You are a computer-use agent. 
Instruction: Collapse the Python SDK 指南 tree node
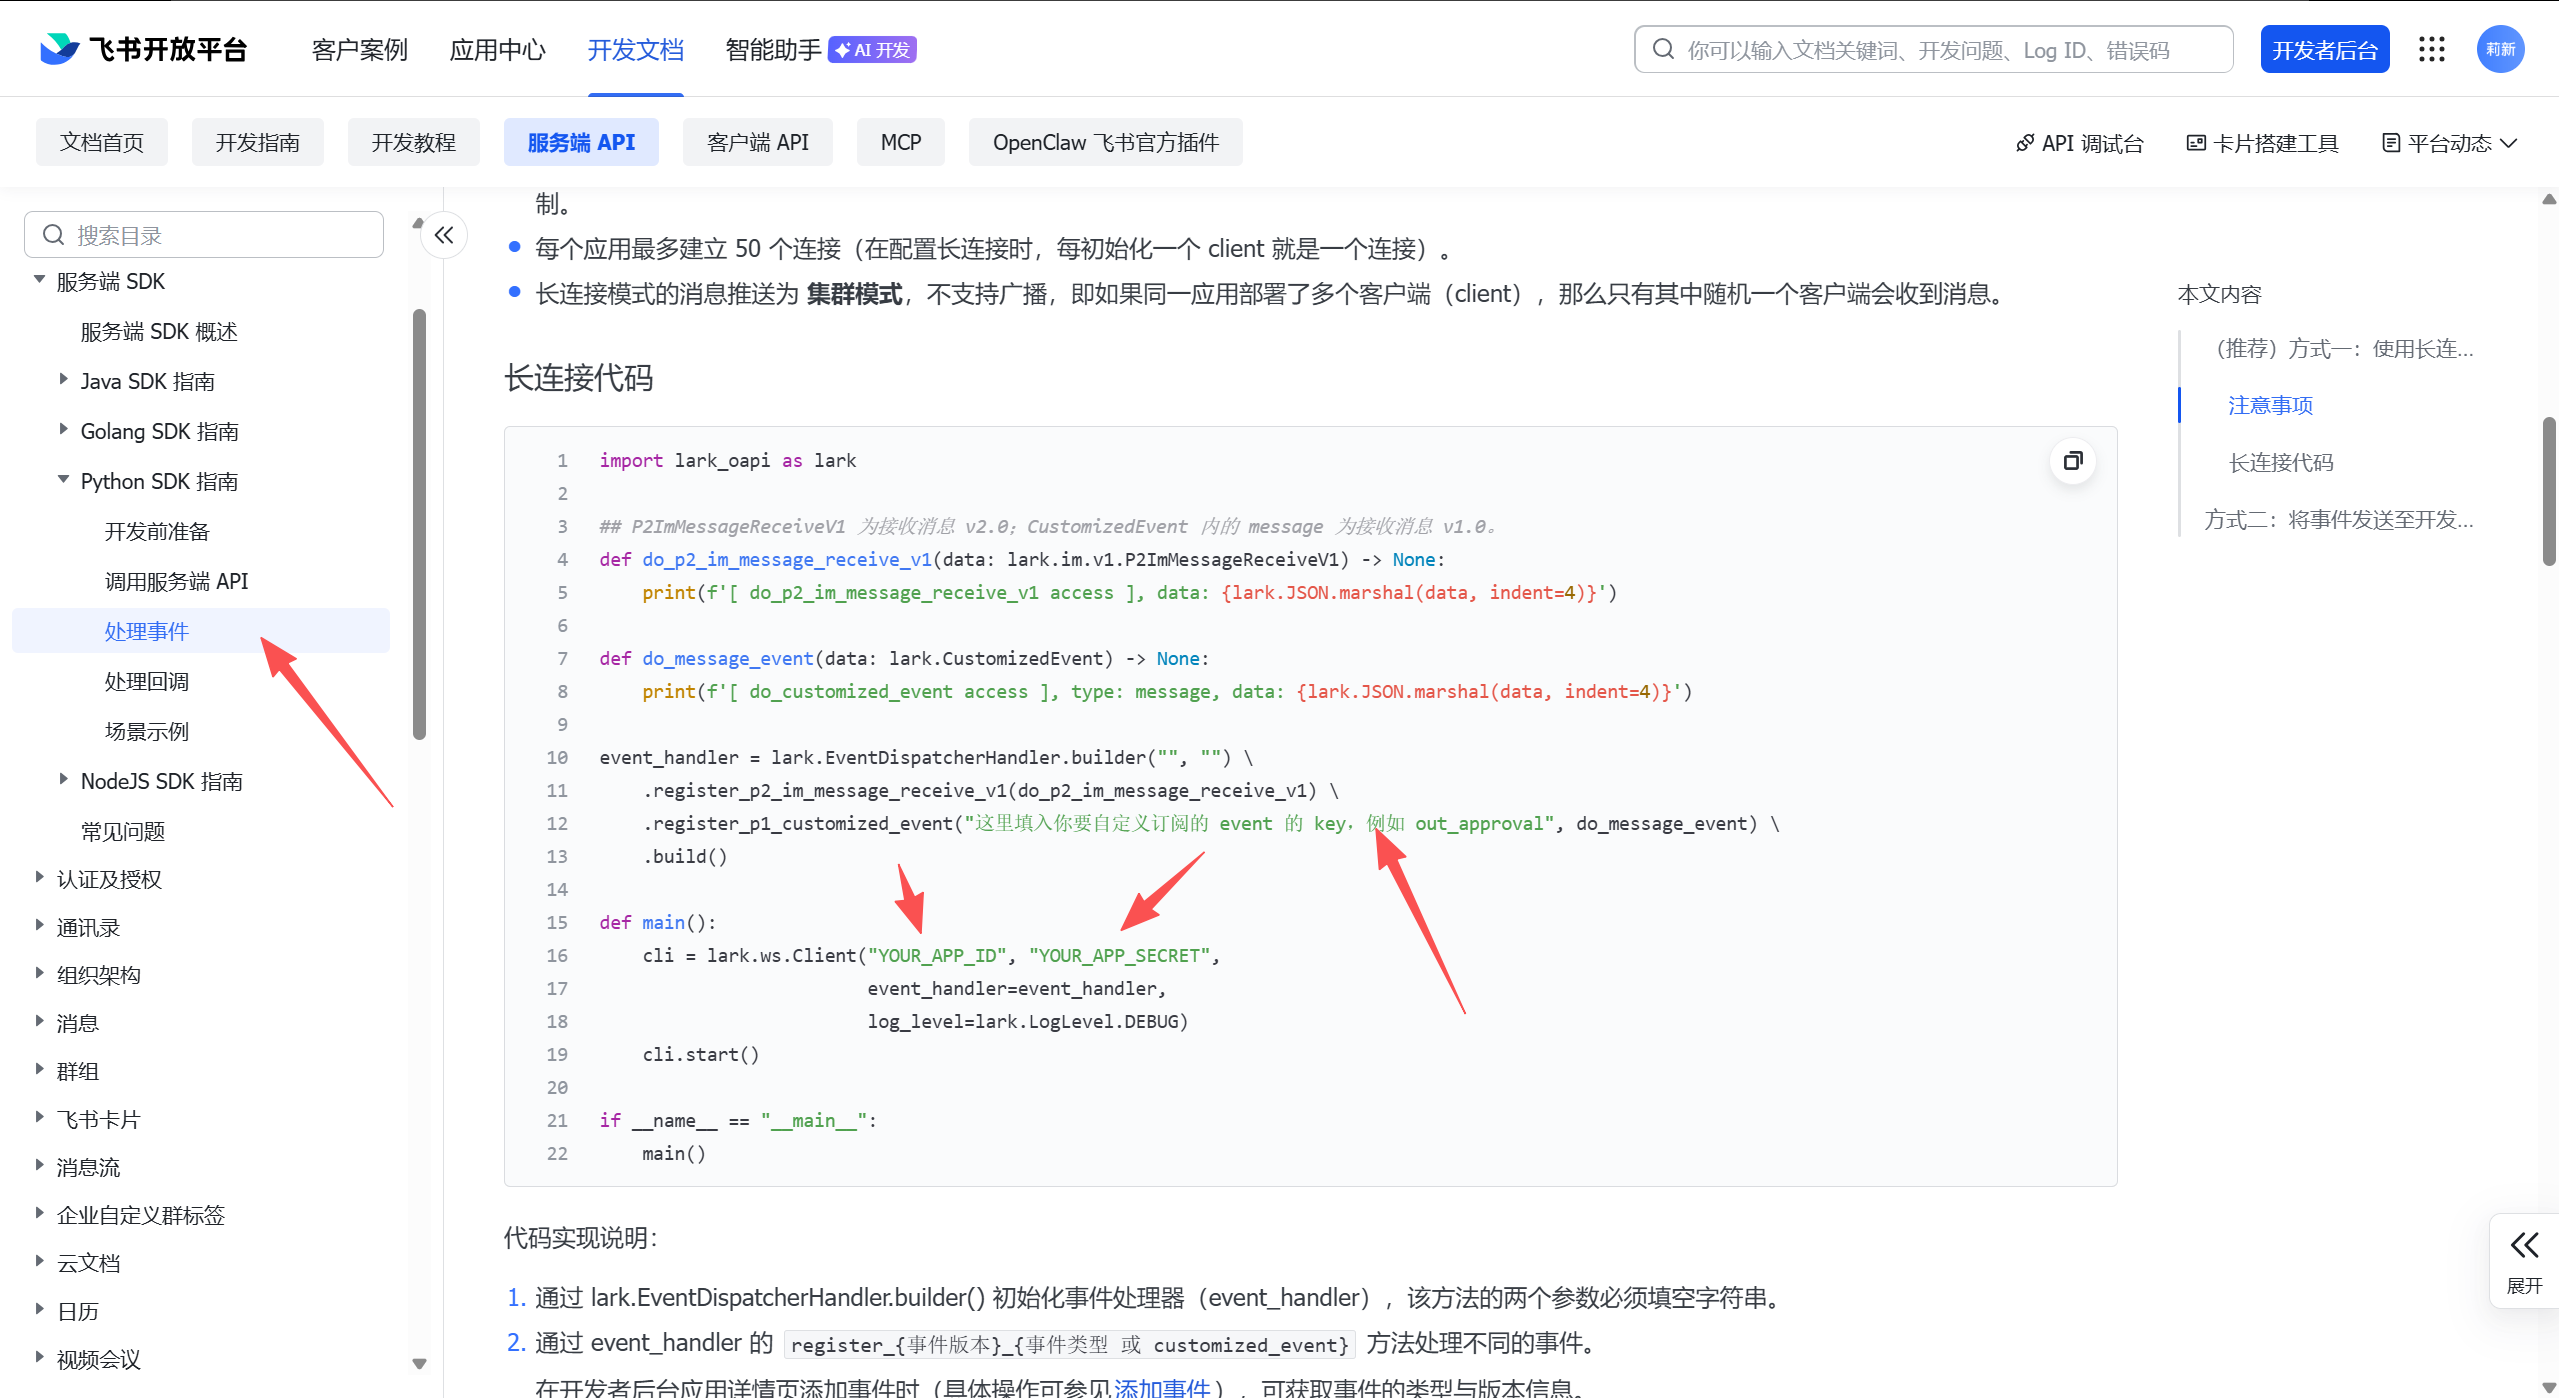(64, 480)
